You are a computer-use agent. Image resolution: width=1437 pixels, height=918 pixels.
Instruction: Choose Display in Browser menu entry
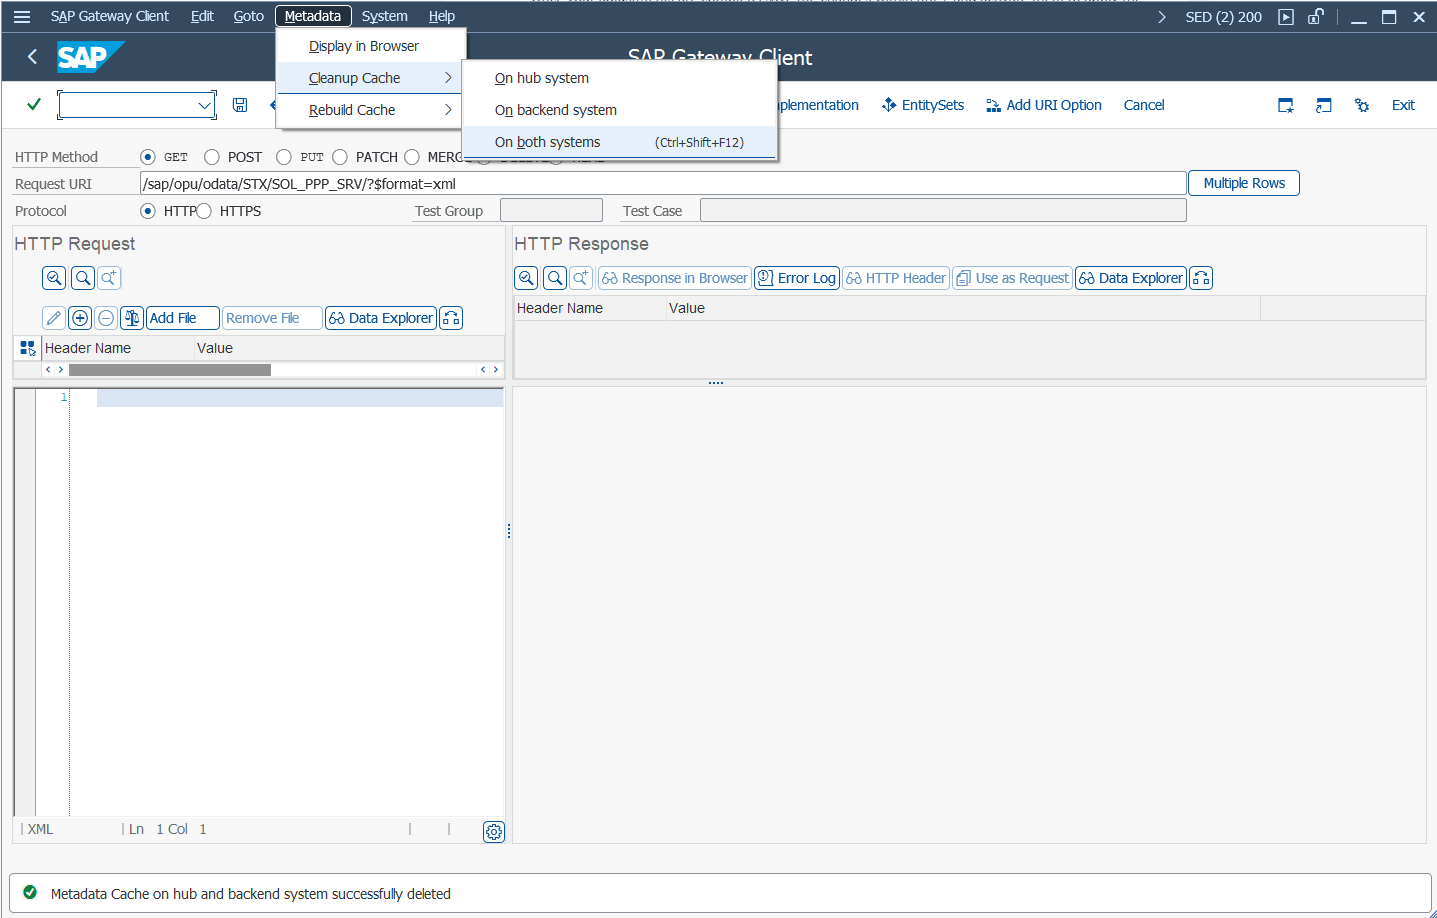click(370, 46)
